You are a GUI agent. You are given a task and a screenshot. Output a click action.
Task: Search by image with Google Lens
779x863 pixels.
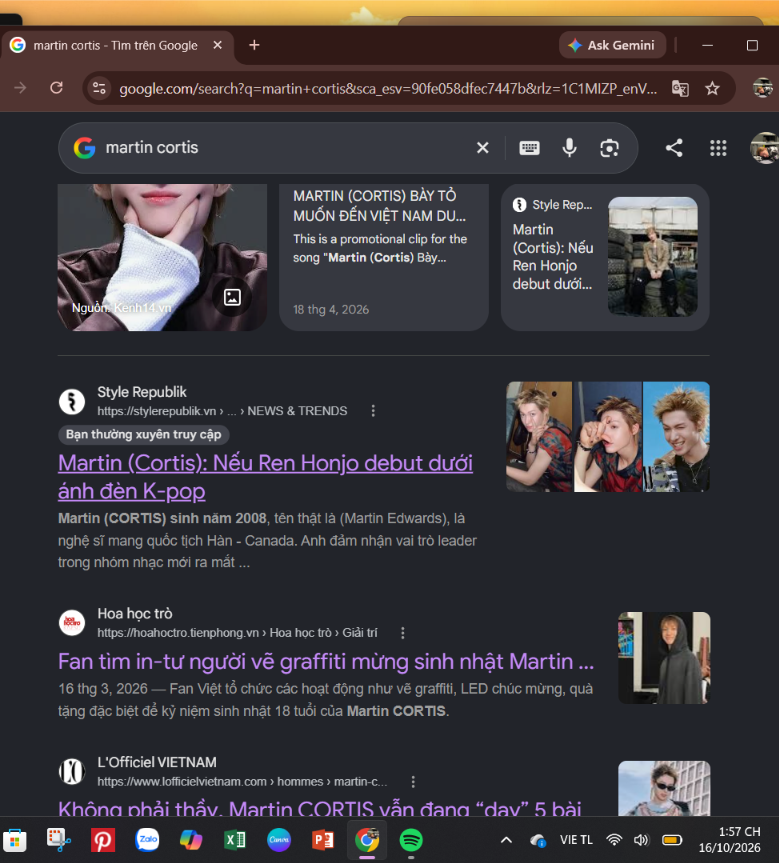[609, 148]
